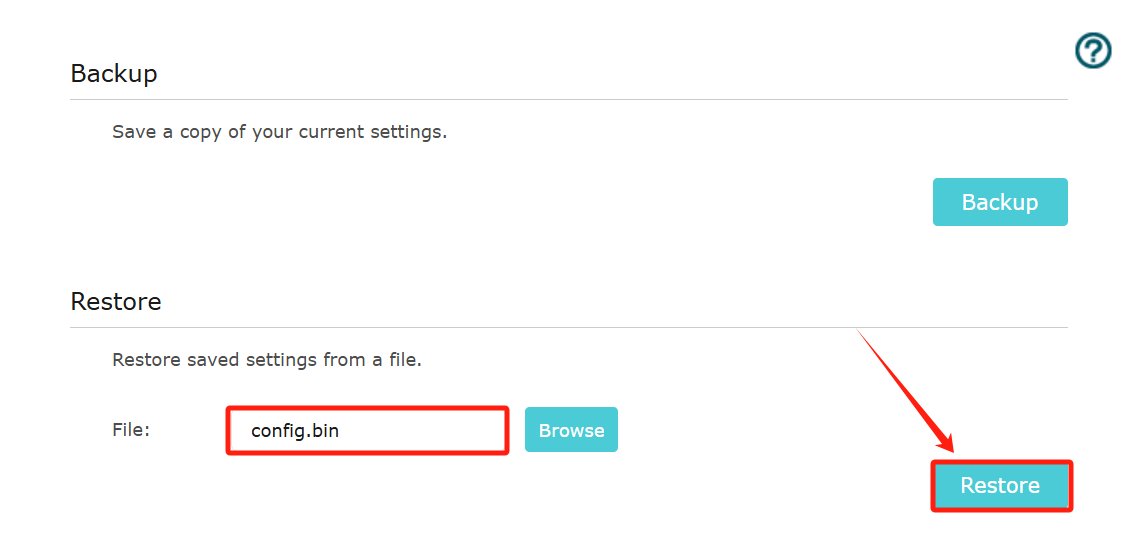Click the Backup section heading
This screenshot has height=555, width=1141.
(114, 73)
